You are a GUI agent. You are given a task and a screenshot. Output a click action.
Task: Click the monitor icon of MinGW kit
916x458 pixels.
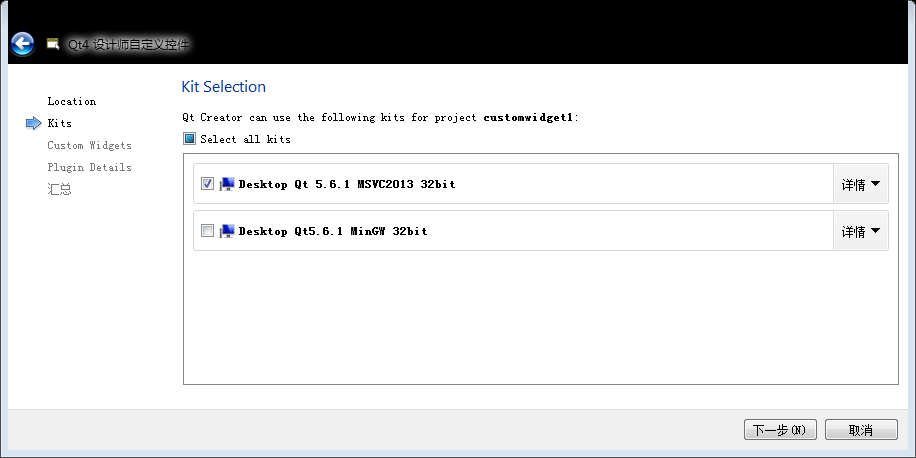(227, 231)
